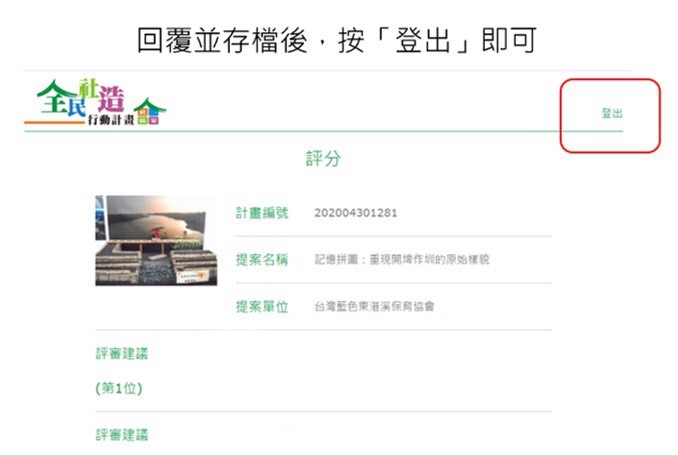The height and width of the screenshot is (457, 678).
Task: Click the 提案單位 label
Action: [x=262, y=307]
